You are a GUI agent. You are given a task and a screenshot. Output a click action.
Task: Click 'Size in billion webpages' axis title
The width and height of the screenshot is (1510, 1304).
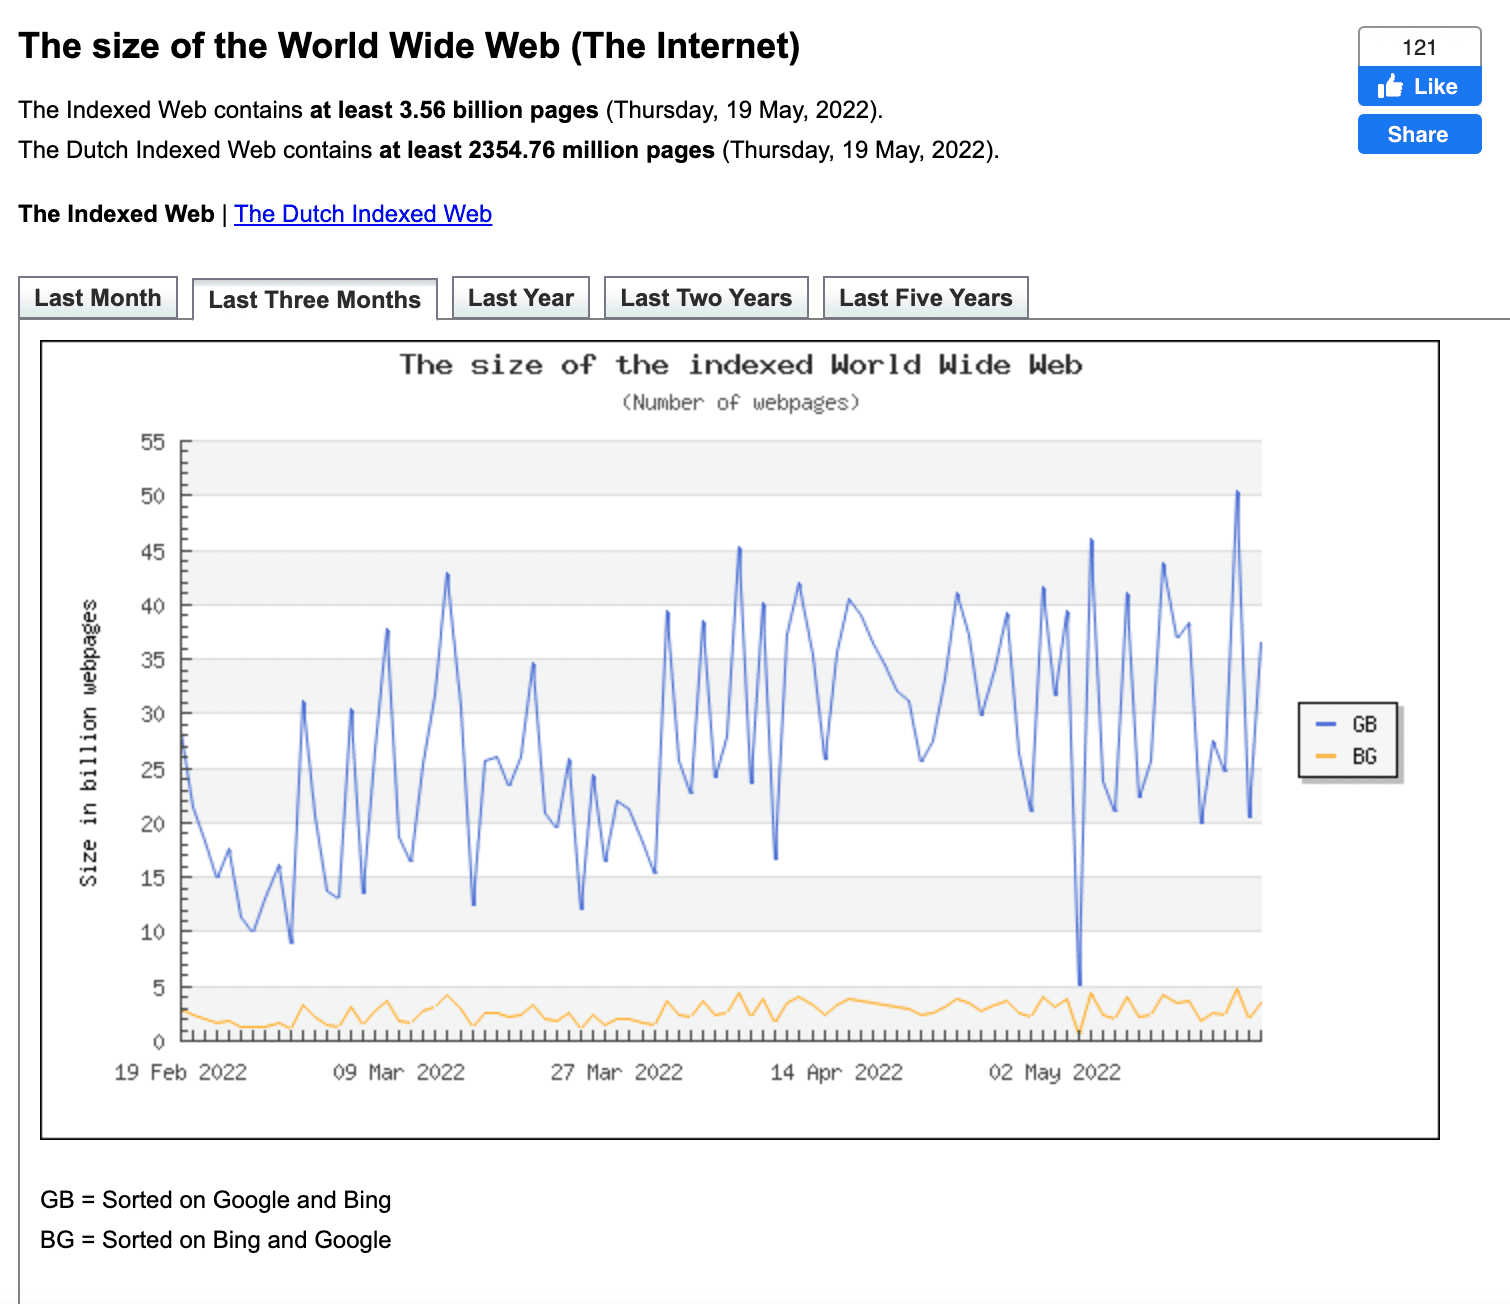tap(89, 743)
